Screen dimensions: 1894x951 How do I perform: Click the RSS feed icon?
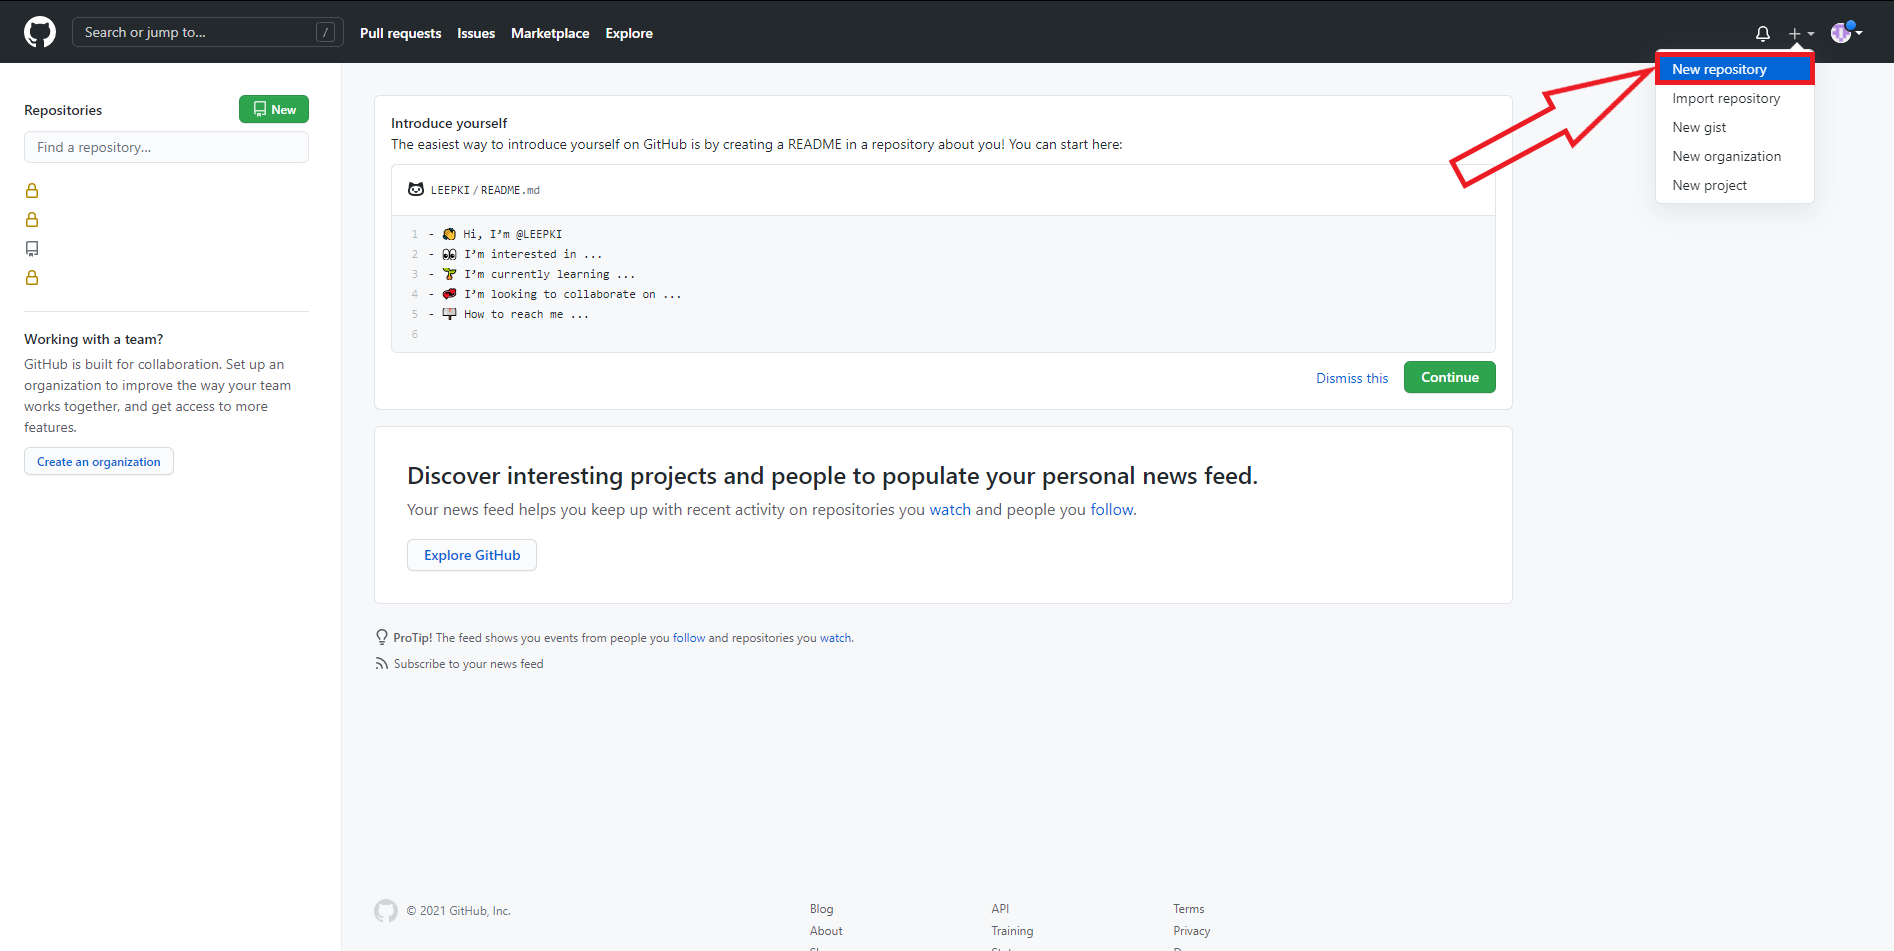tap(382, 664)
